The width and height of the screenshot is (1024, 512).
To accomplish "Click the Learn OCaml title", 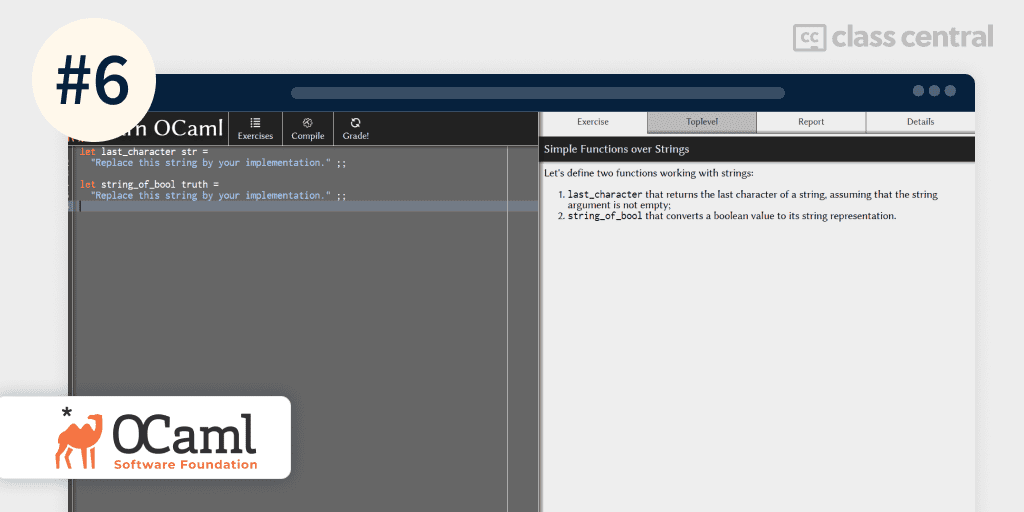I will (x=175, y=128).
